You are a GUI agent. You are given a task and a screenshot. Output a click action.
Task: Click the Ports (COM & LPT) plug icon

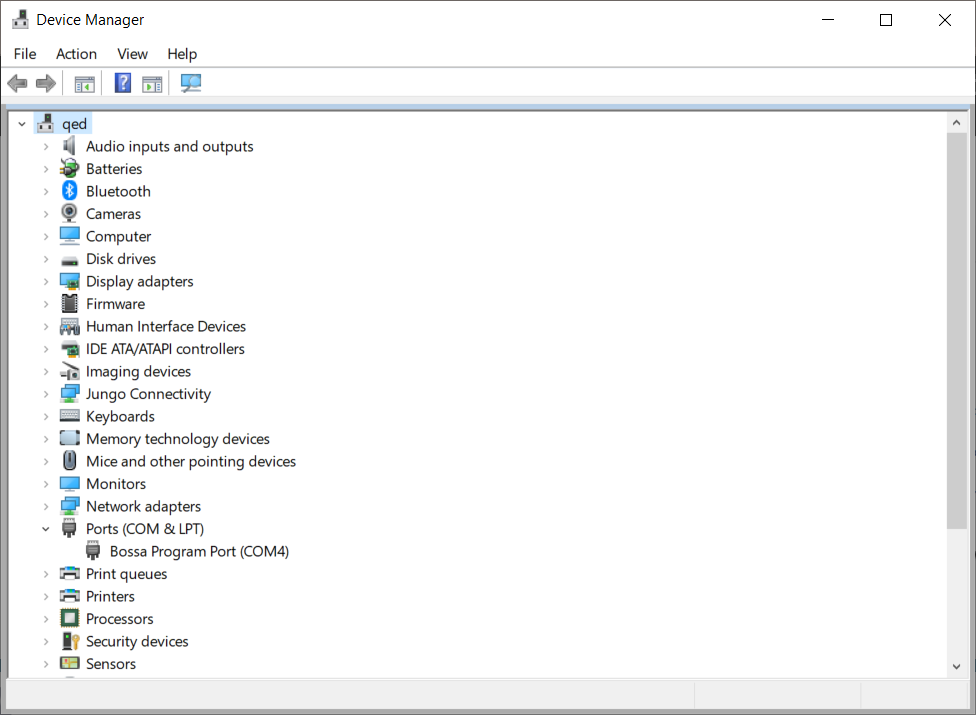69,528
